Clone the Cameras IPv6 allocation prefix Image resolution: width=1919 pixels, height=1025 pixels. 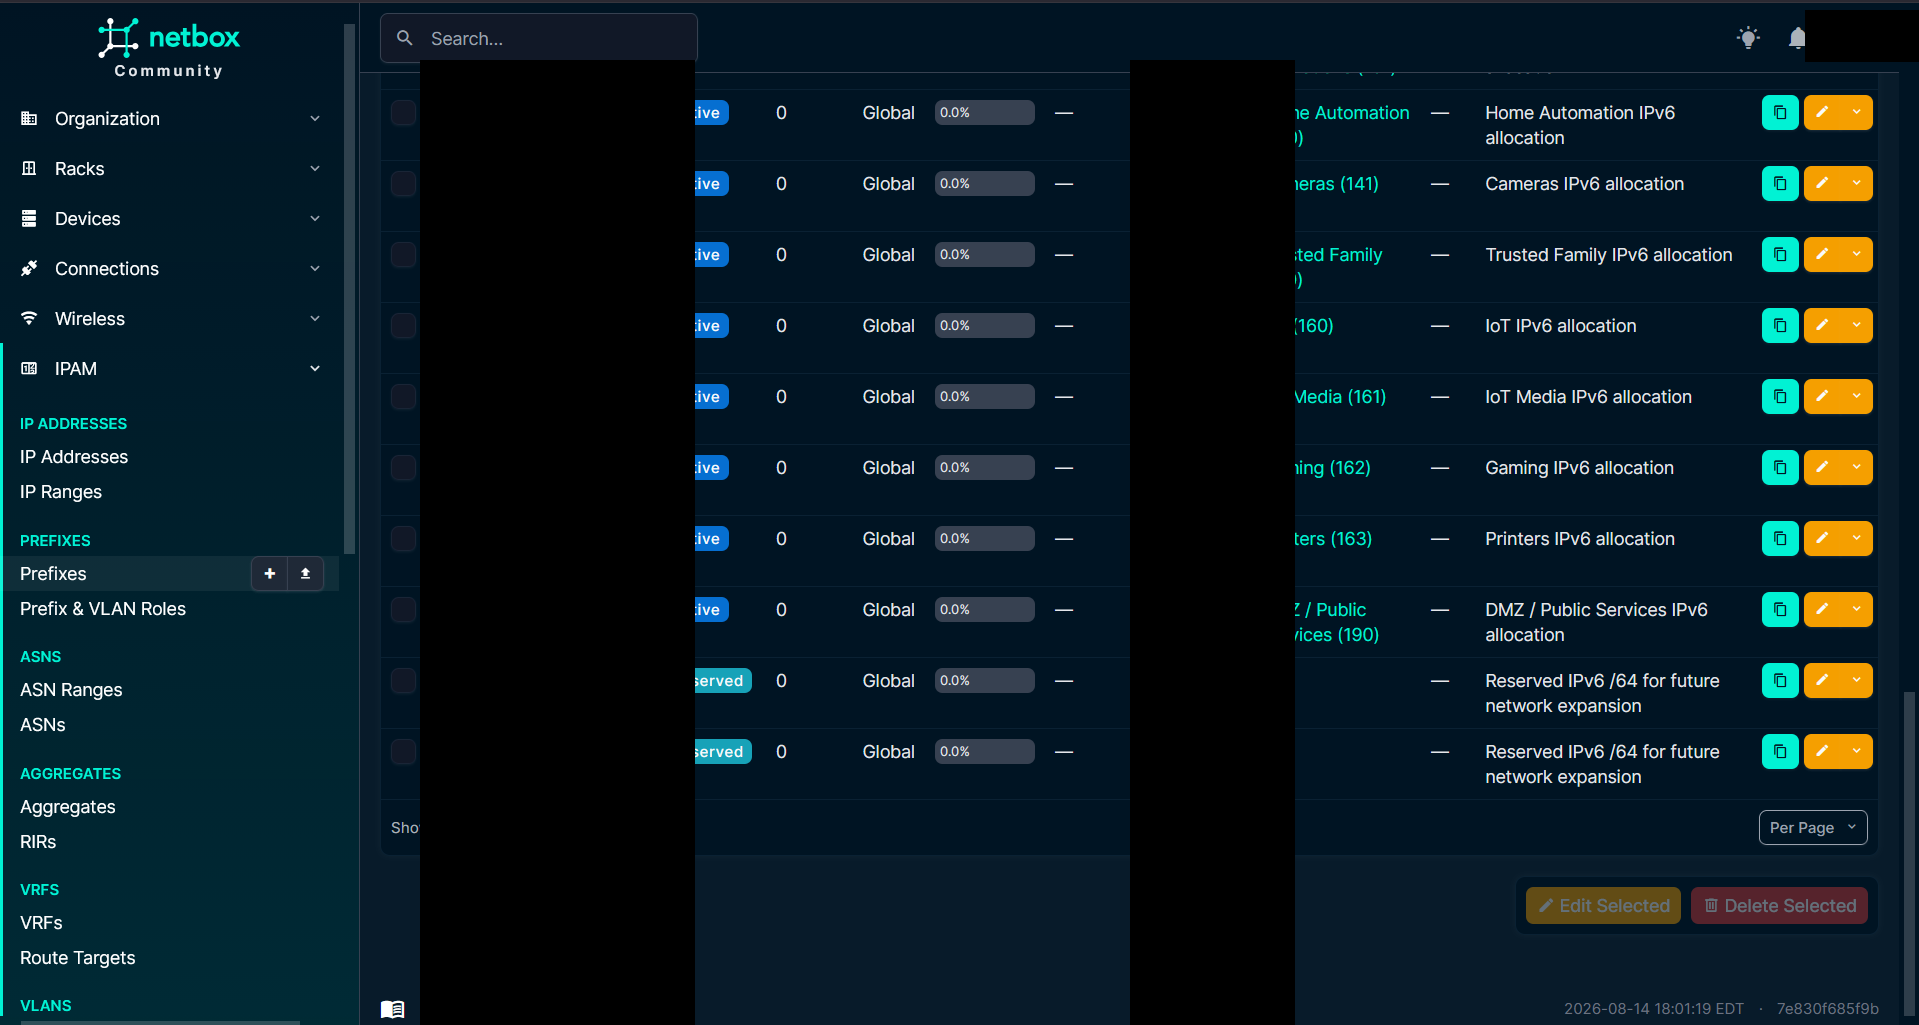[x=1780, y=184]
